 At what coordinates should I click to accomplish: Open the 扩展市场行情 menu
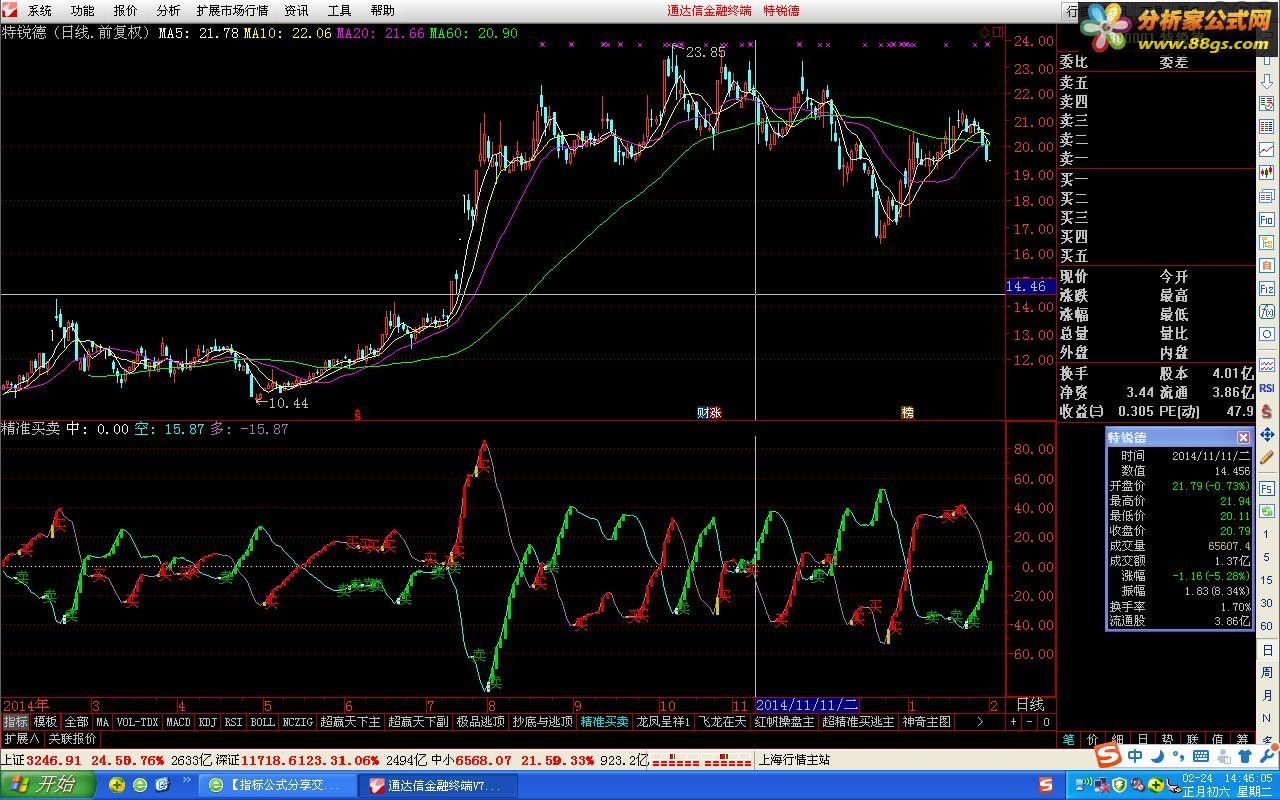coord(232,10)
